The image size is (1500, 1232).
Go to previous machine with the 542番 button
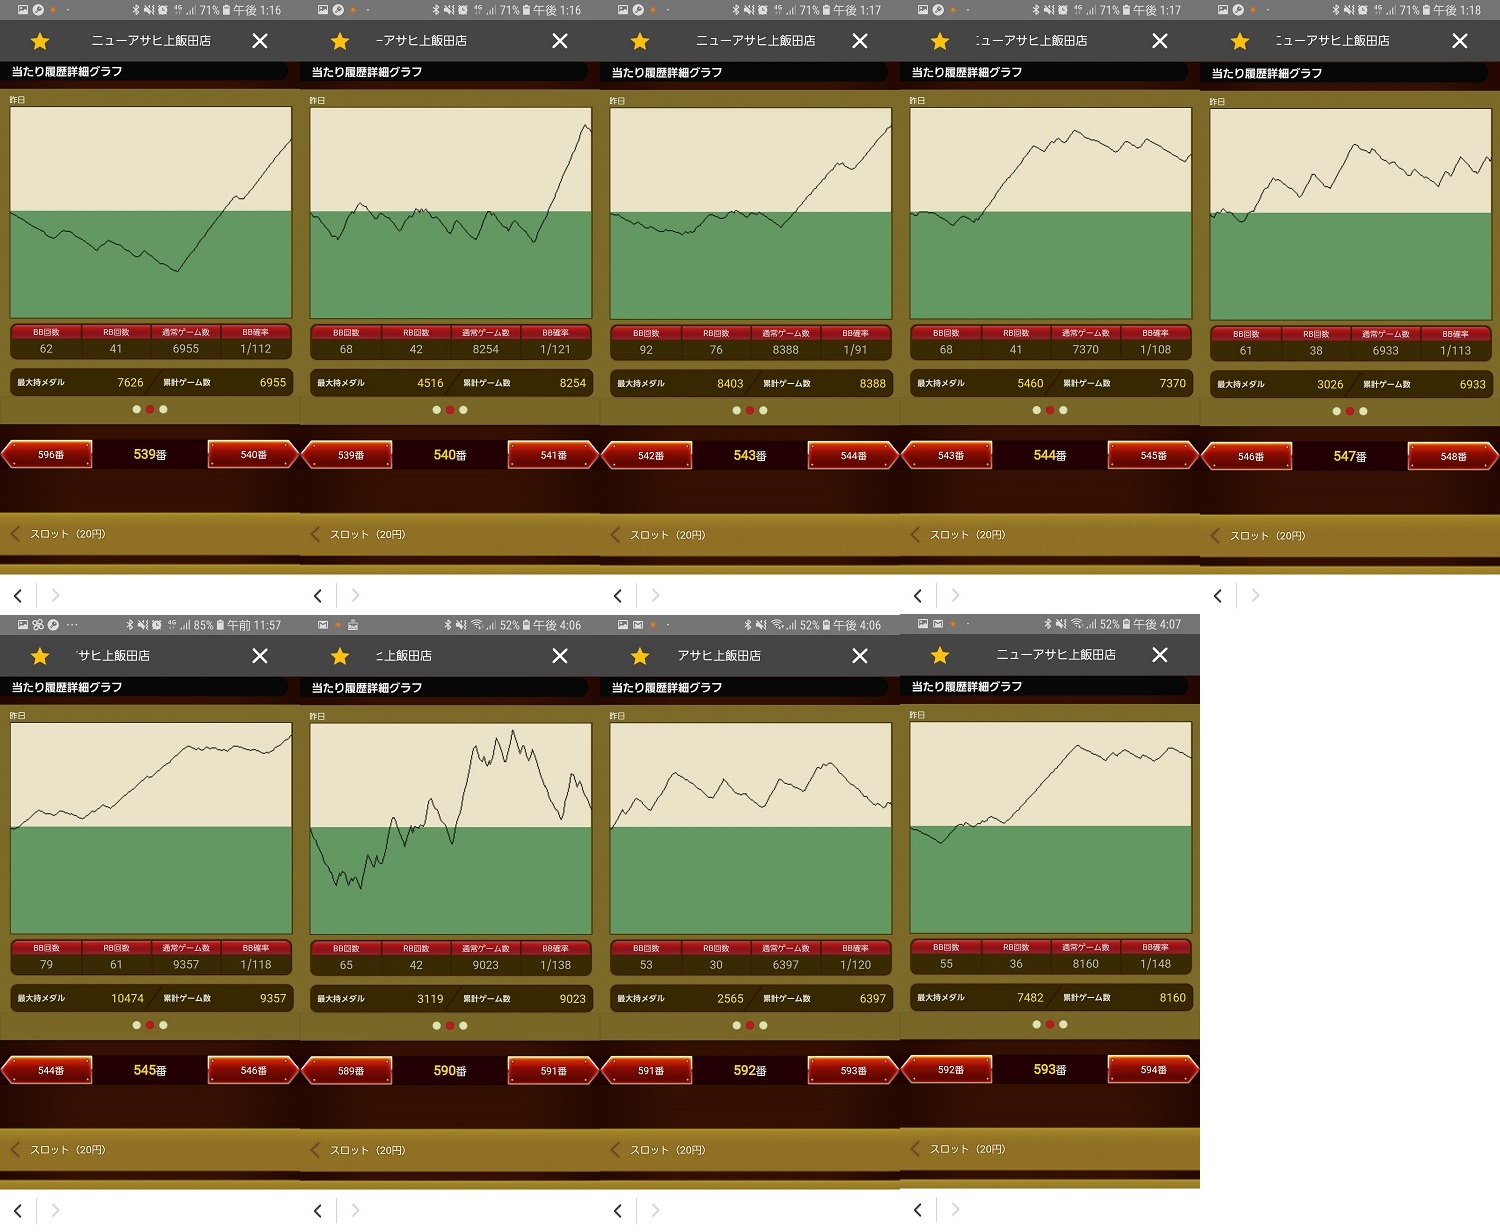click(647, 456)
